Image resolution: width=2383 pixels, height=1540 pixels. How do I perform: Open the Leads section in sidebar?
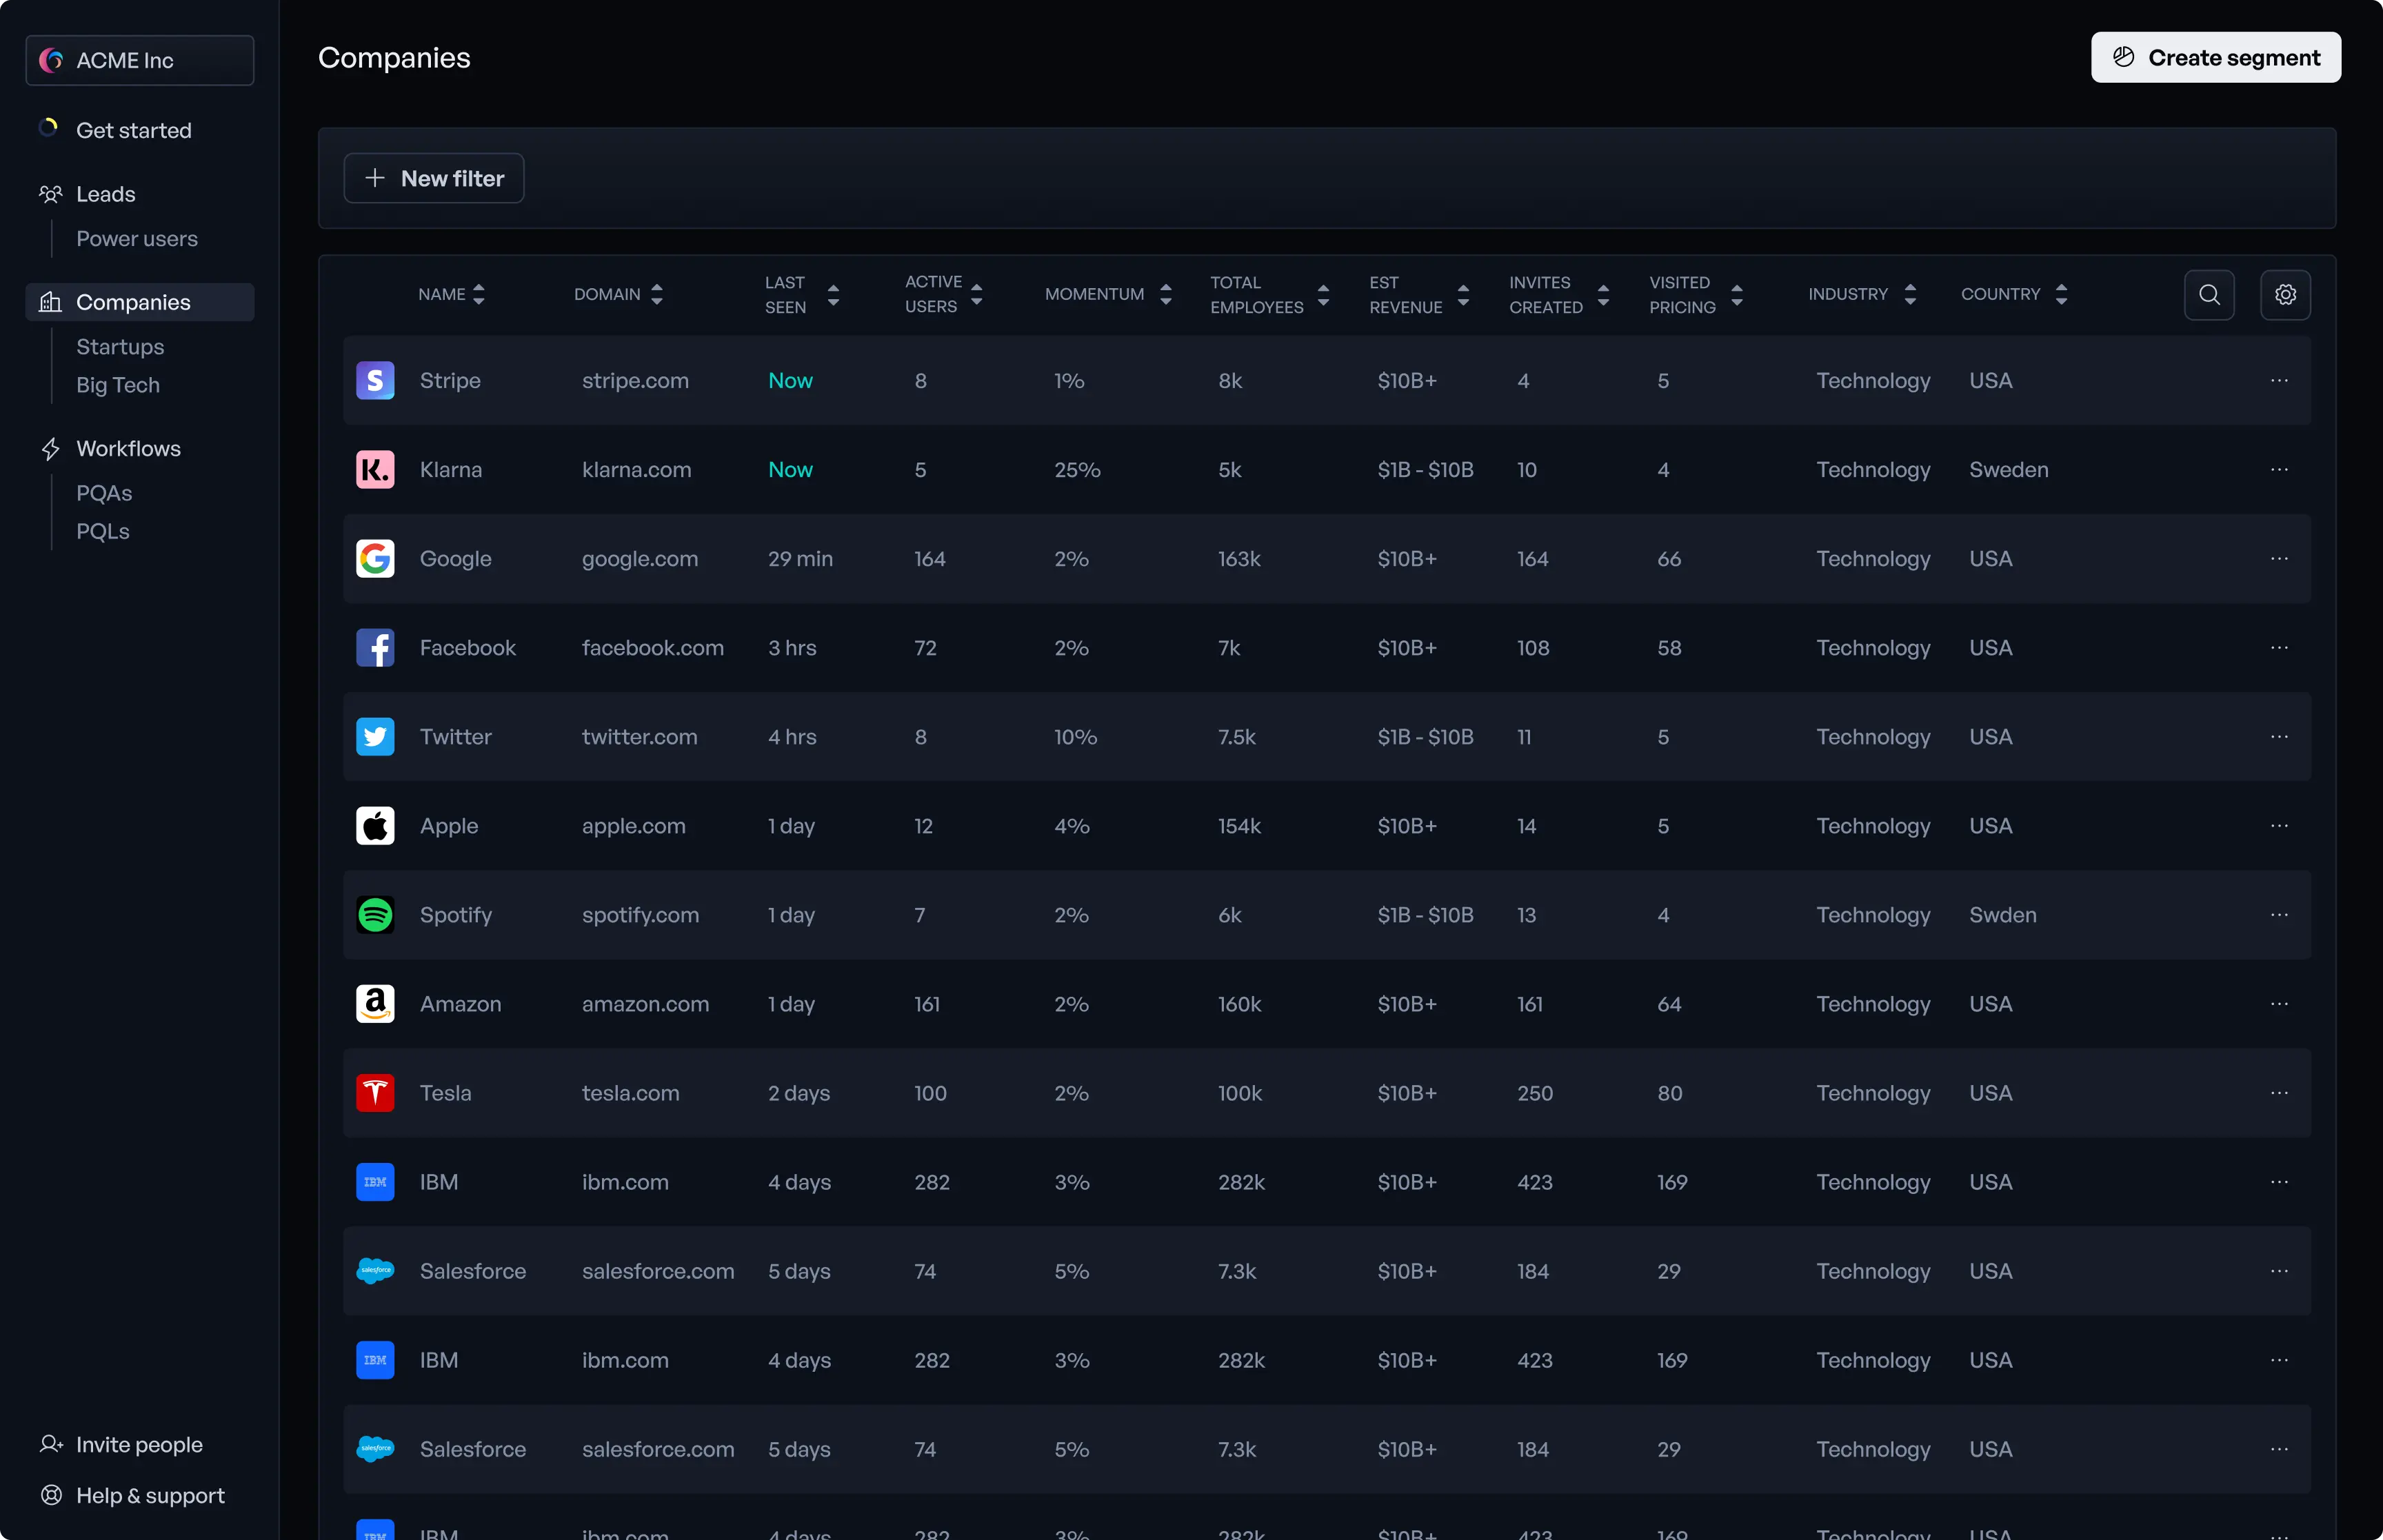pos(105,194)
